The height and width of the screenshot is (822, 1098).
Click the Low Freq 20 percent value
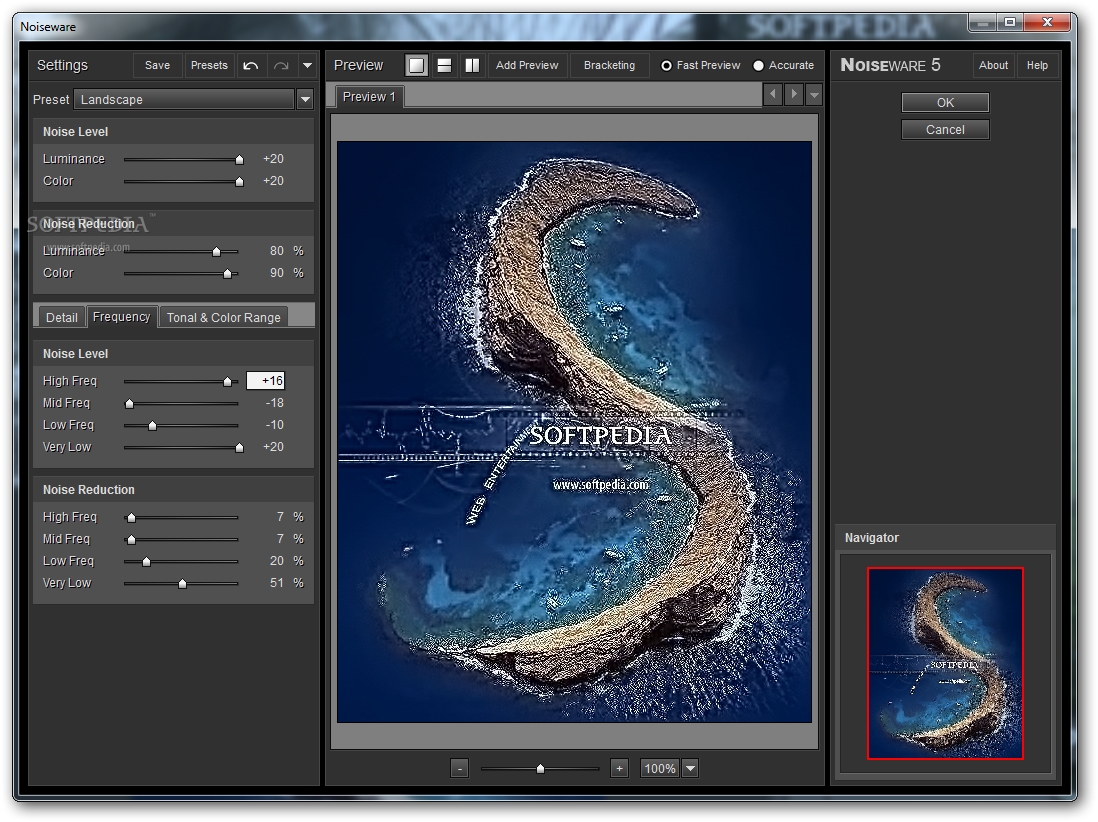coord(277,561)
